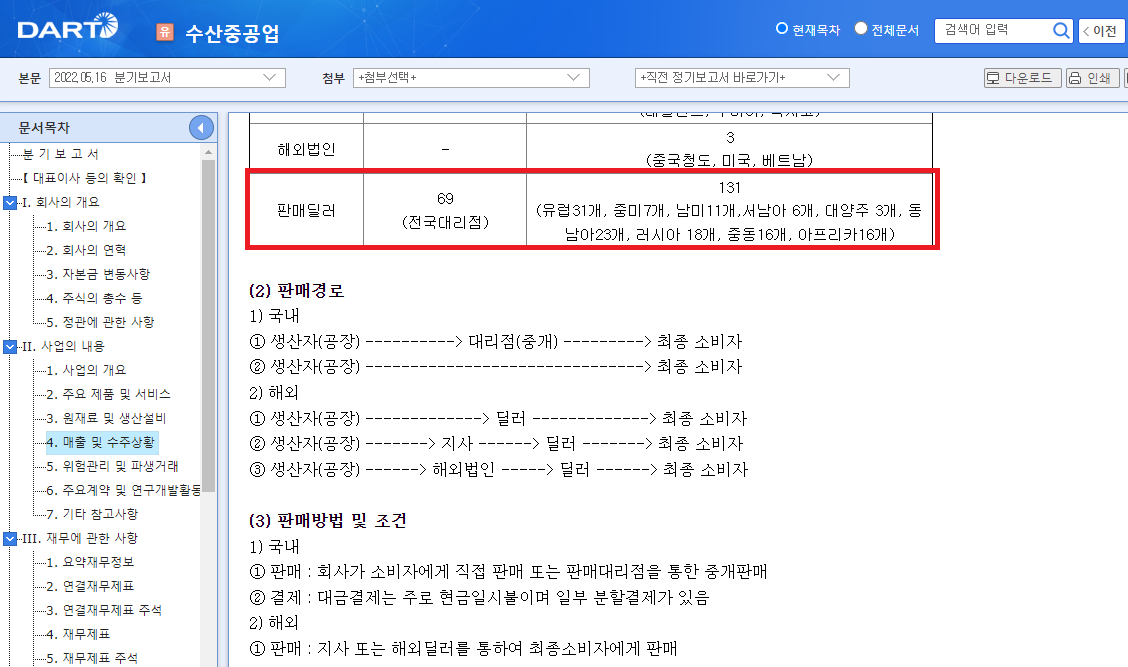This screenshot has width=1128, height=667.
Task: Go back using the 이전 button
Action: [1100, 31]
